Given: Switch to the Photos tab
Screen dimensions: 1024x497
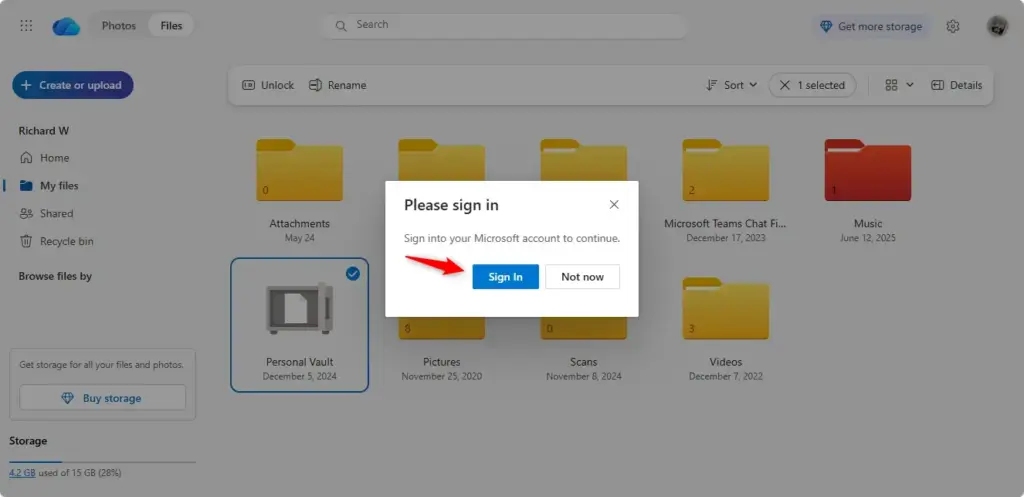Looking at the screenshot, I should (119, 26).
